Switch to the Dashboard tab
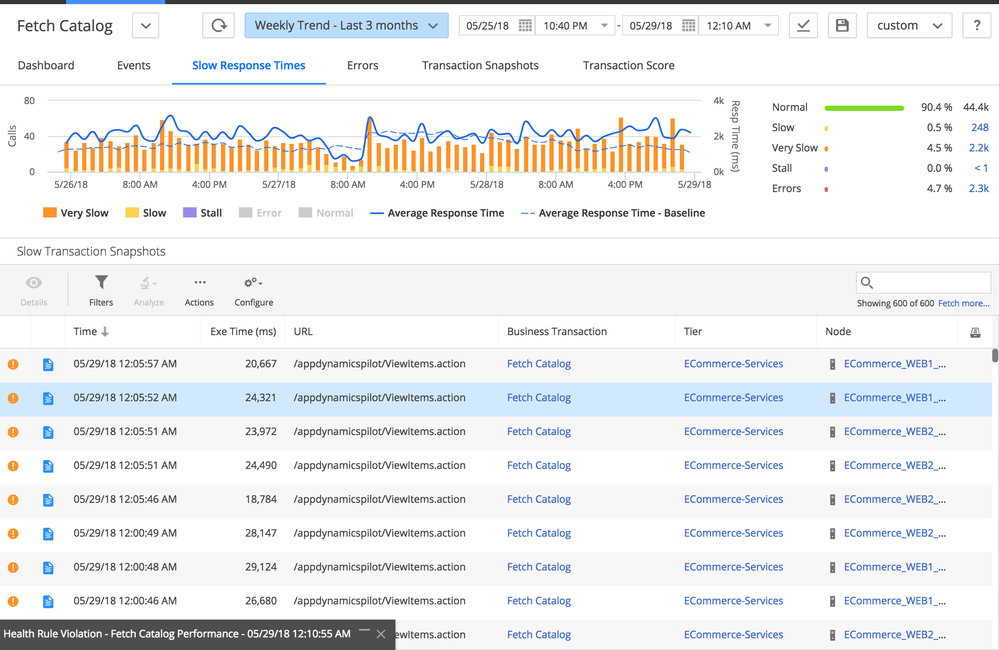The image size is (999, 650). (x=46, y=65)
